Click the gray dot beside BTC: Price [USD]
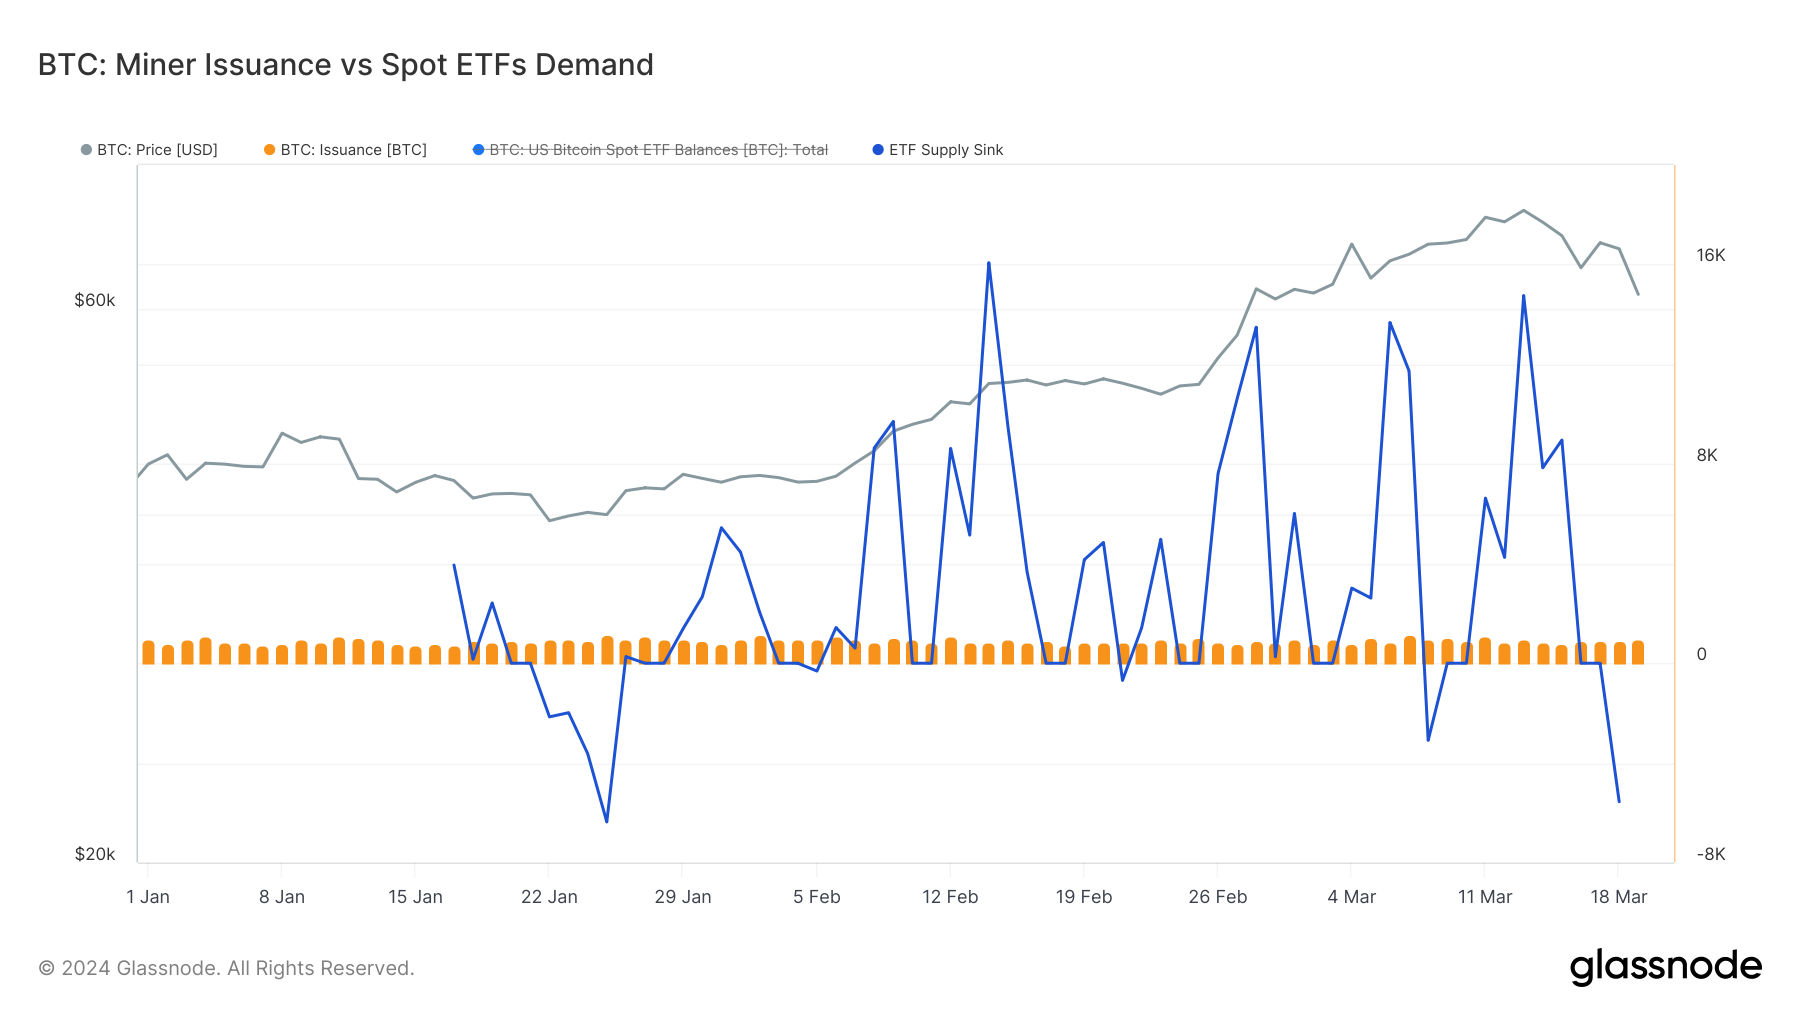1800x1013 pixels. coord(85,150)
